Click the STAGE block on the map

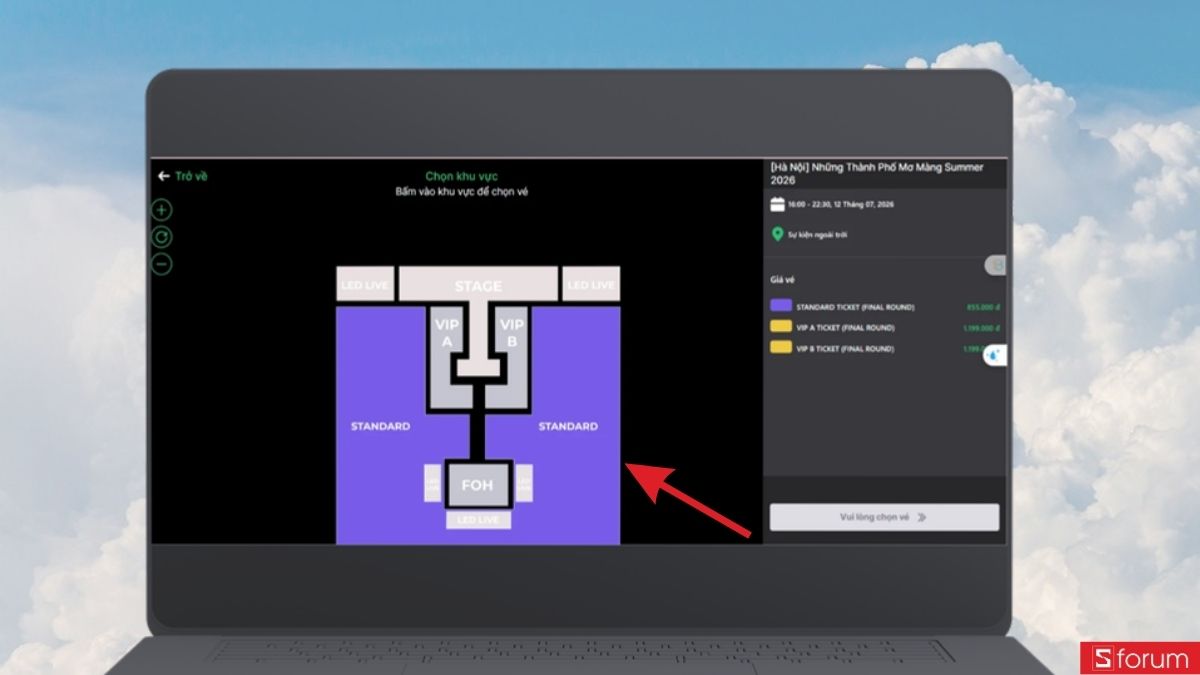[478, 284]
